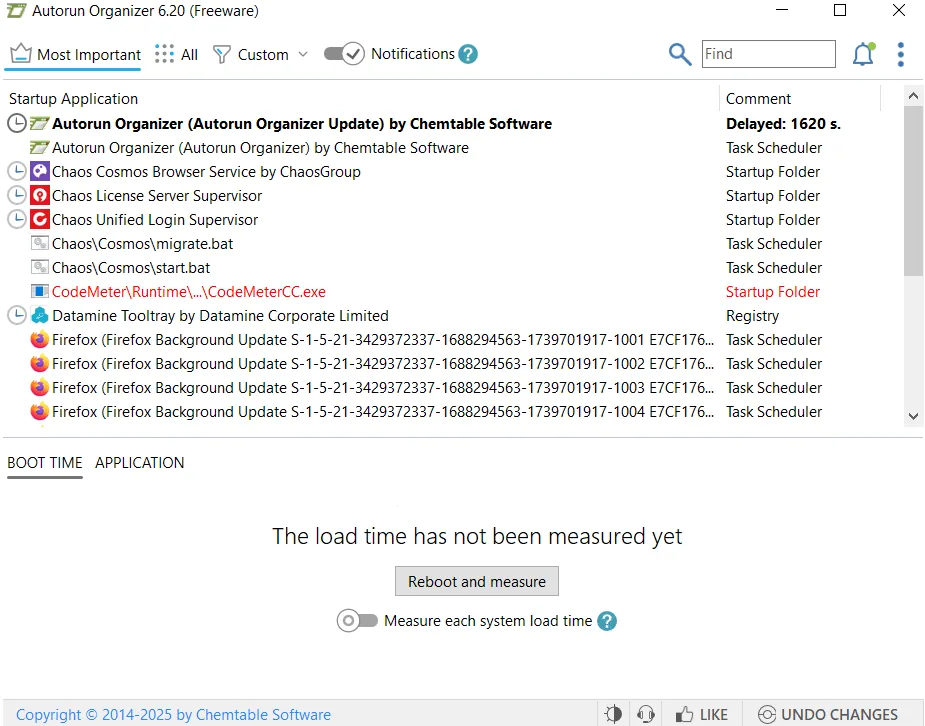Click delay clock for Chaos Cosmos Browser Service
The width and height of the screenshot is (925, 726).
pyautogui.click(x=17, y=172)
